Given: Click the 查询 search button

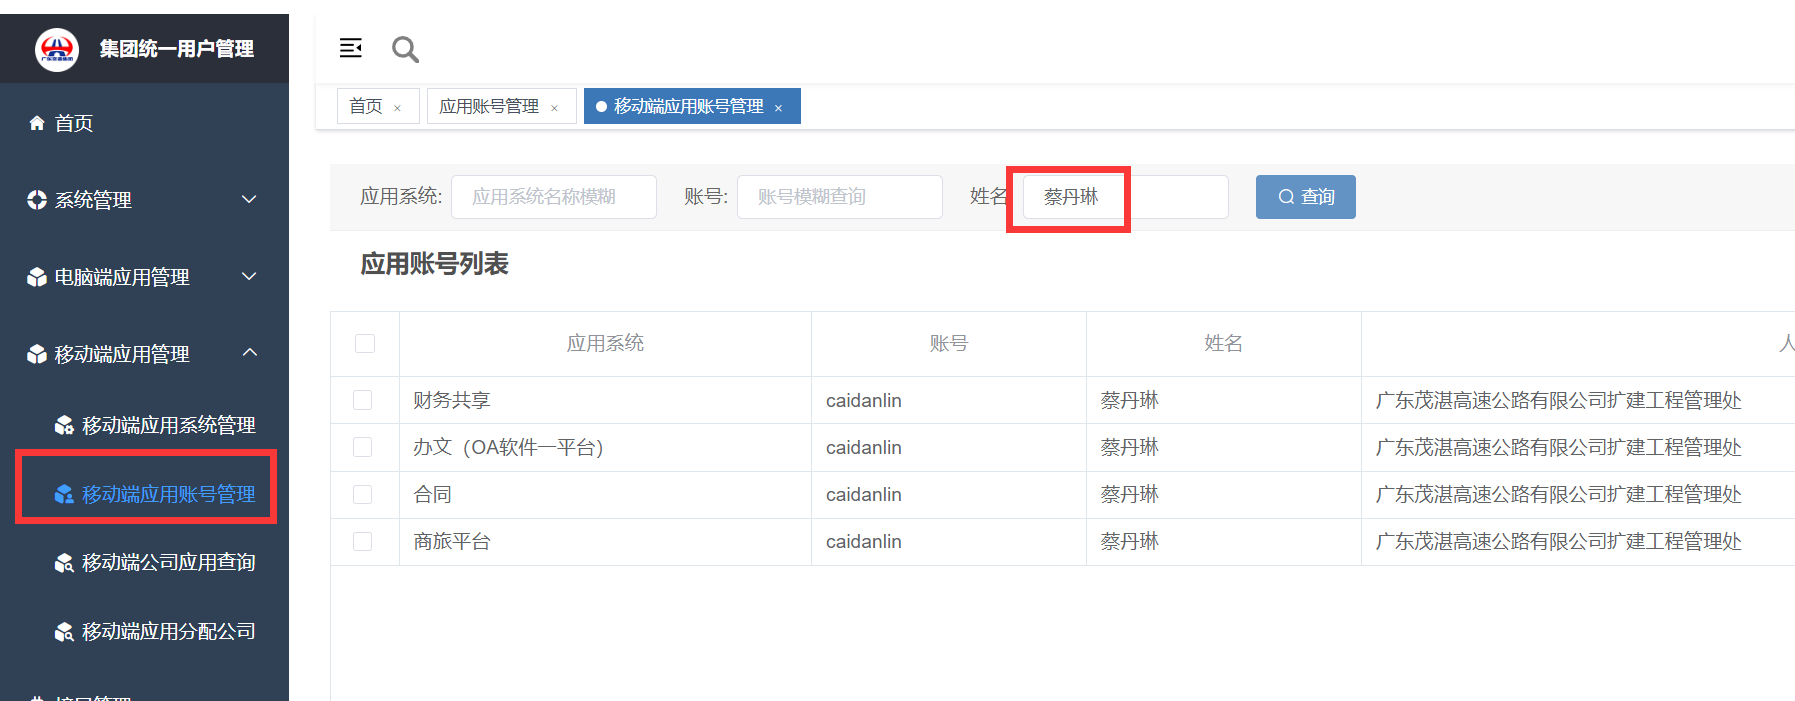Looking at the screenshot, I should pos(1306,197).
